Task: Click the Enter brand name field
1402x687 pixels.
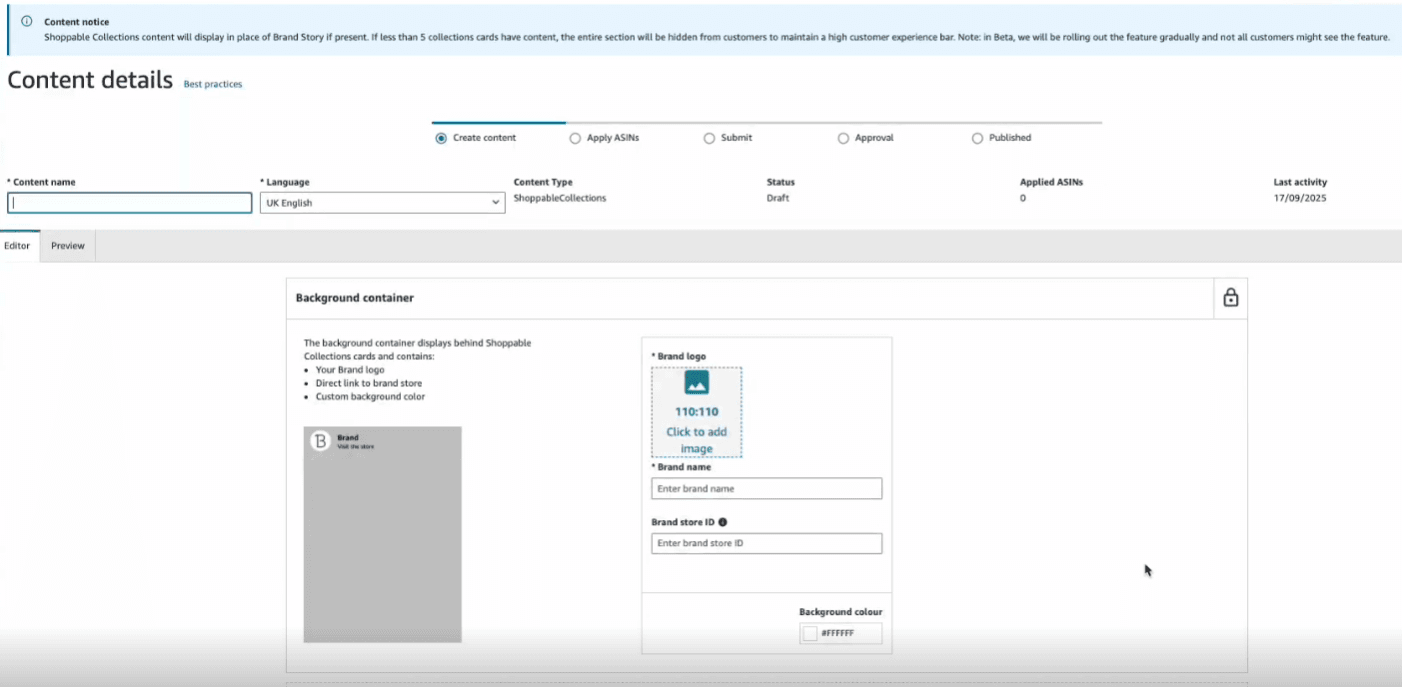Action: [766, 489]
